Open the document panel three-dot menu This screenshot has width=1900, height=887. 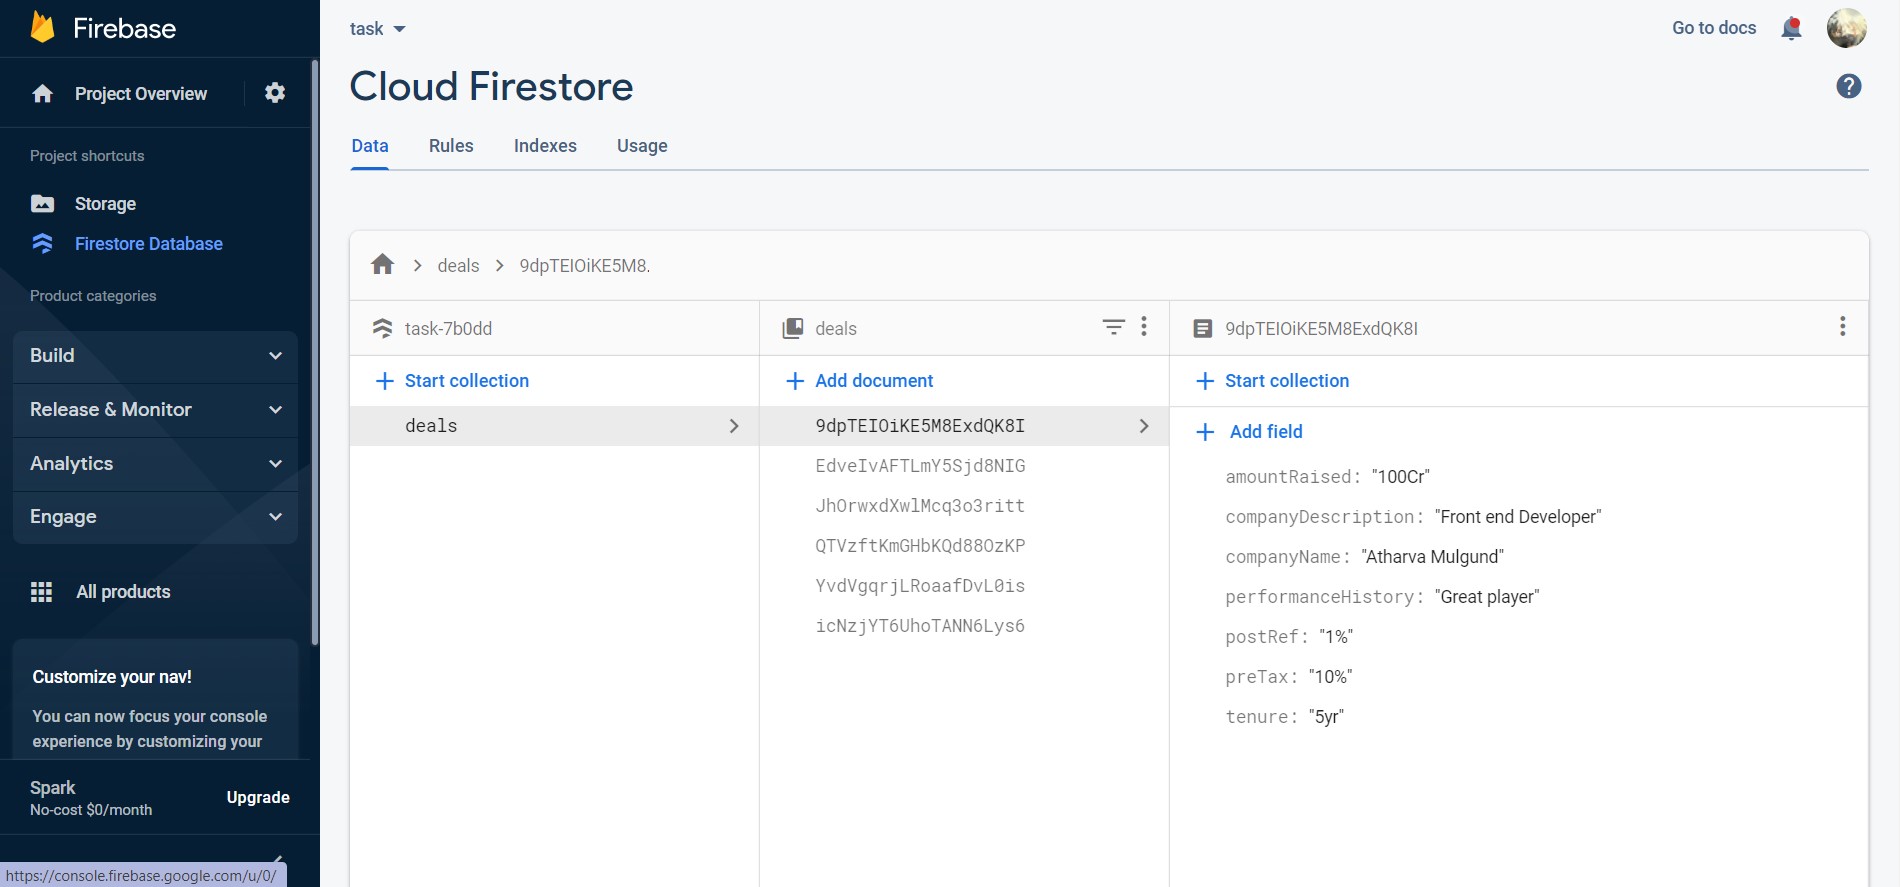click(1842, 327)
